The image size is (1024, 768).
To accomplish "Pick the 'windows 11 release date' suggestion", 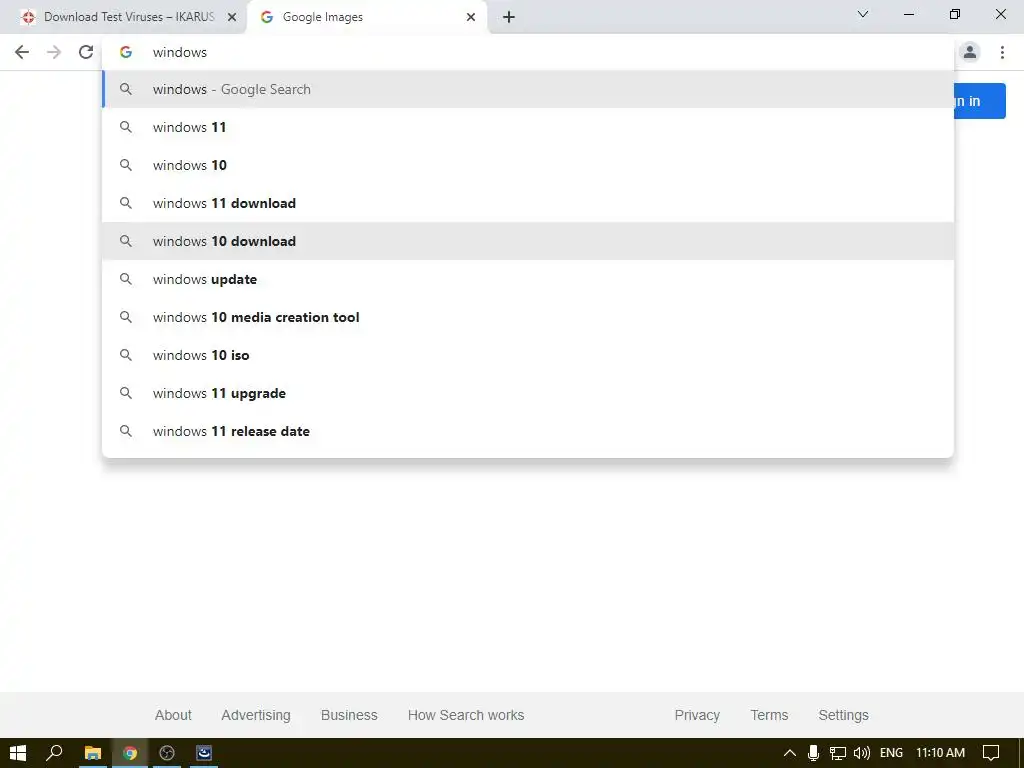I will point(528,431).
